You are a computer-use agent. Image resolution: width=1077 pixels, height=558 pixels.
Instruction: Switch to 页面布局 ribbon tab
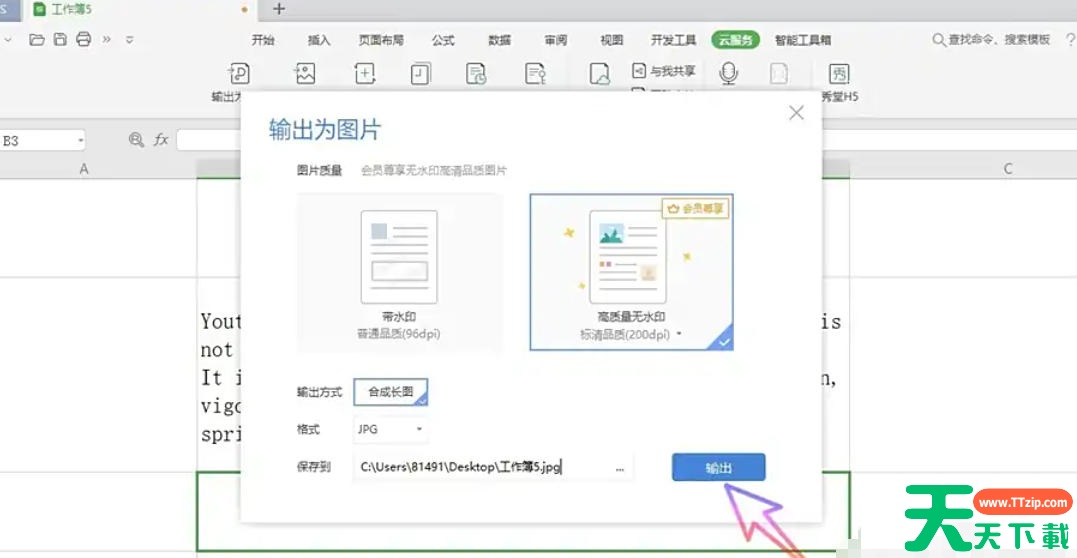pyautogui.click(x=381, y=41)
